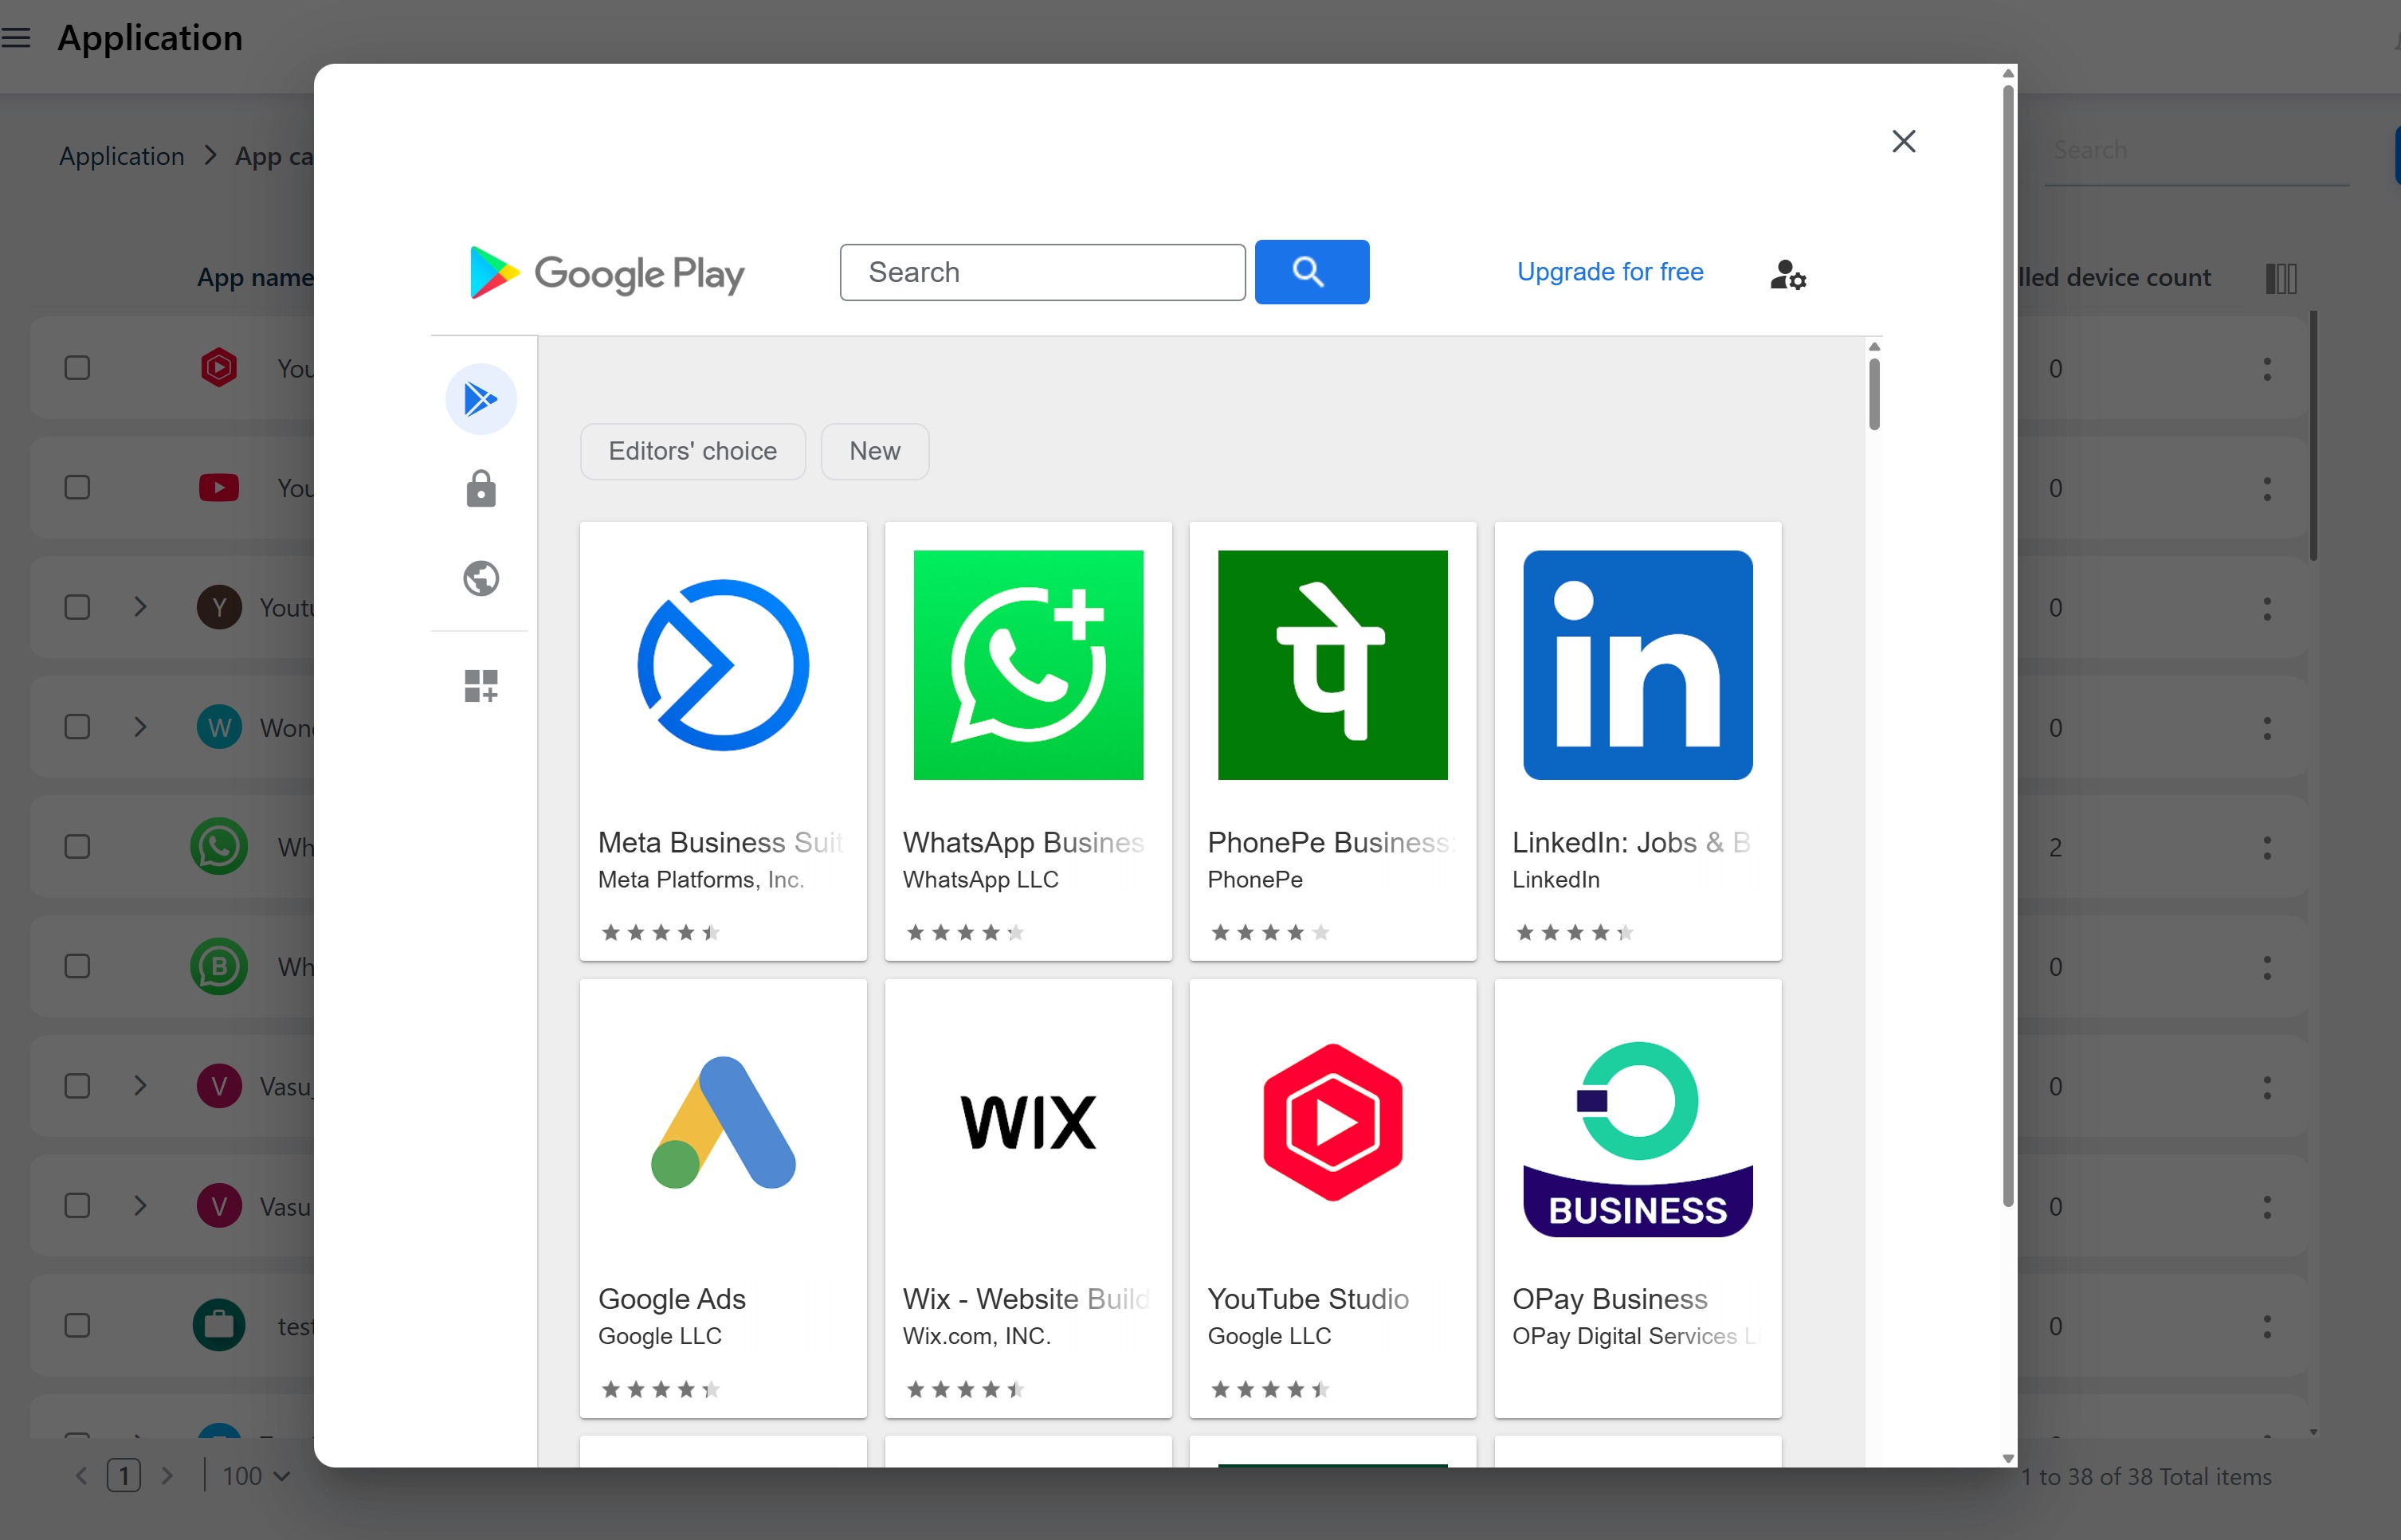
Task: Tick checkbox beside the first YouTube Studio row
Action: pos(77,368)
